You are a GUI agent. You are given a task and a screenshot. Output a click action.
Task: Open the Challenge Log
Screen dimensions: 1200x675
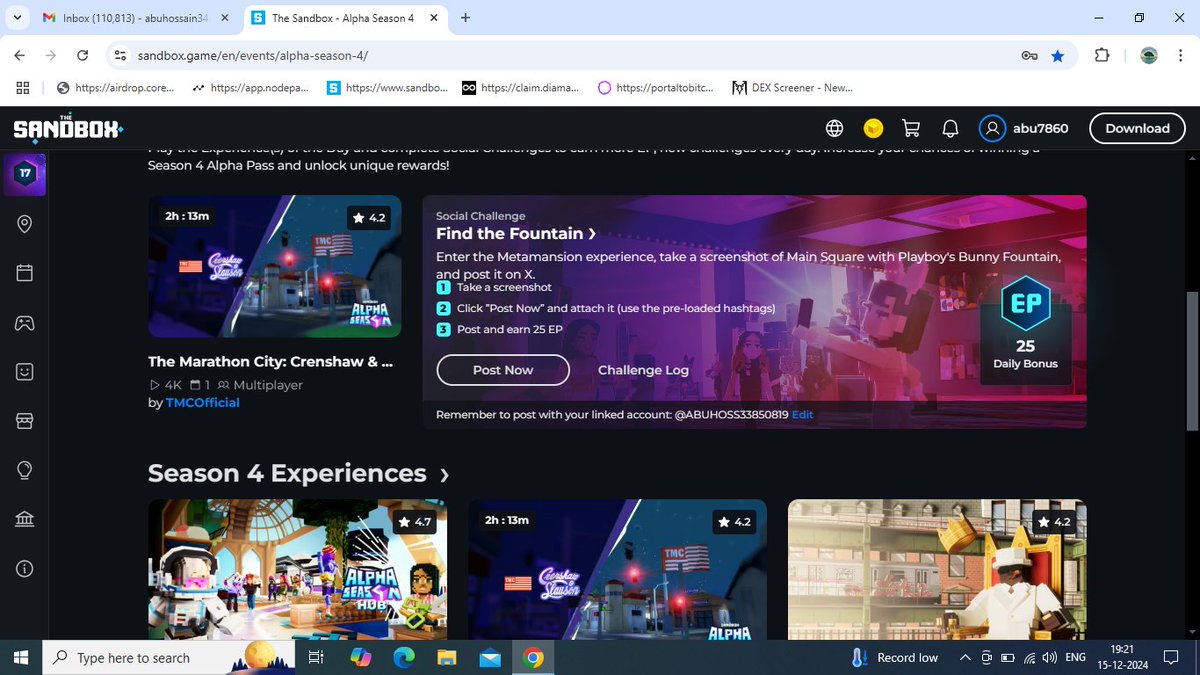[x=643, y=370]
